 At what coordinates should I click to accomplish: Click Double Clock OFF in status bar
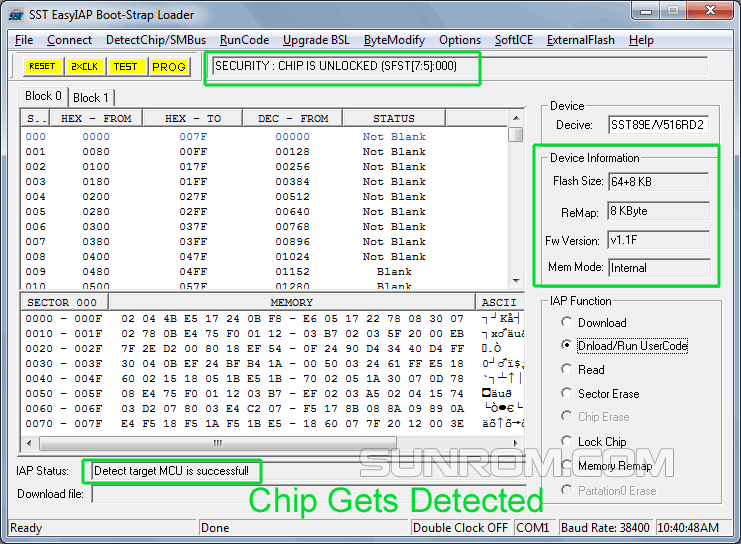coord(460,527)
